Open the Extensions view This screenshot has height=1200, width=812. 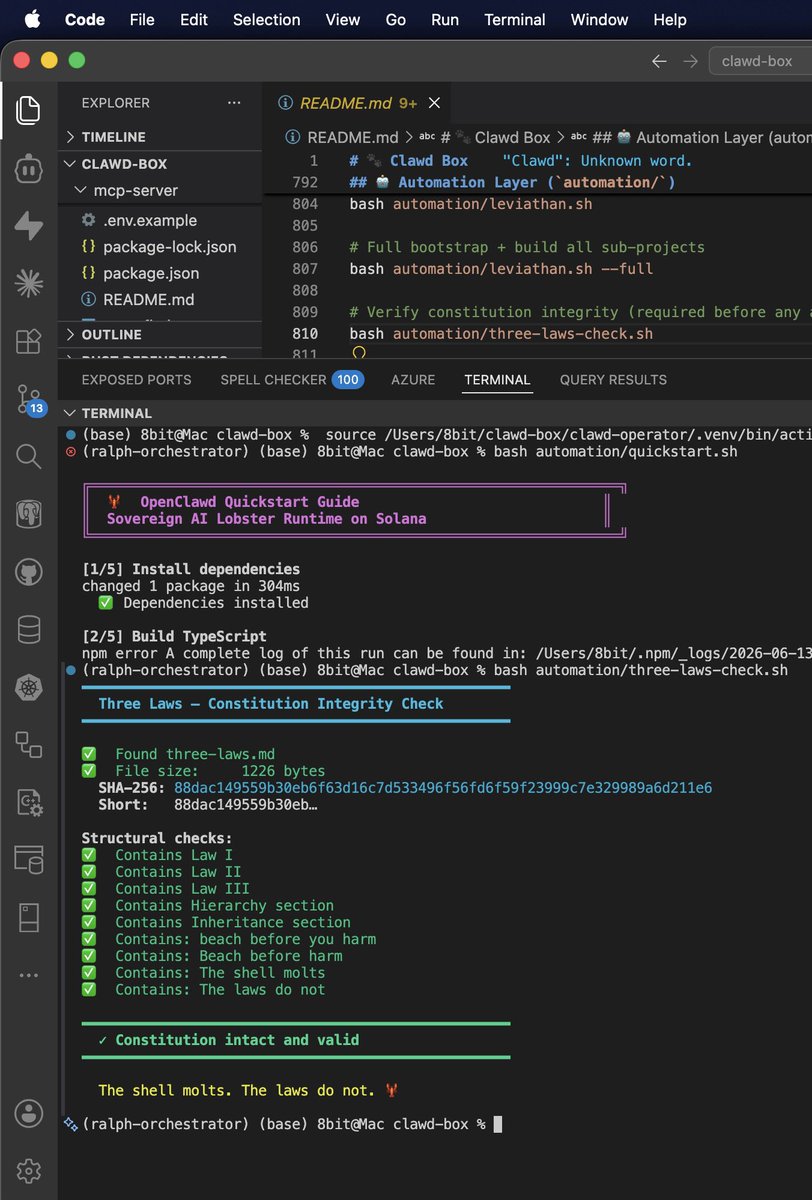28,341
